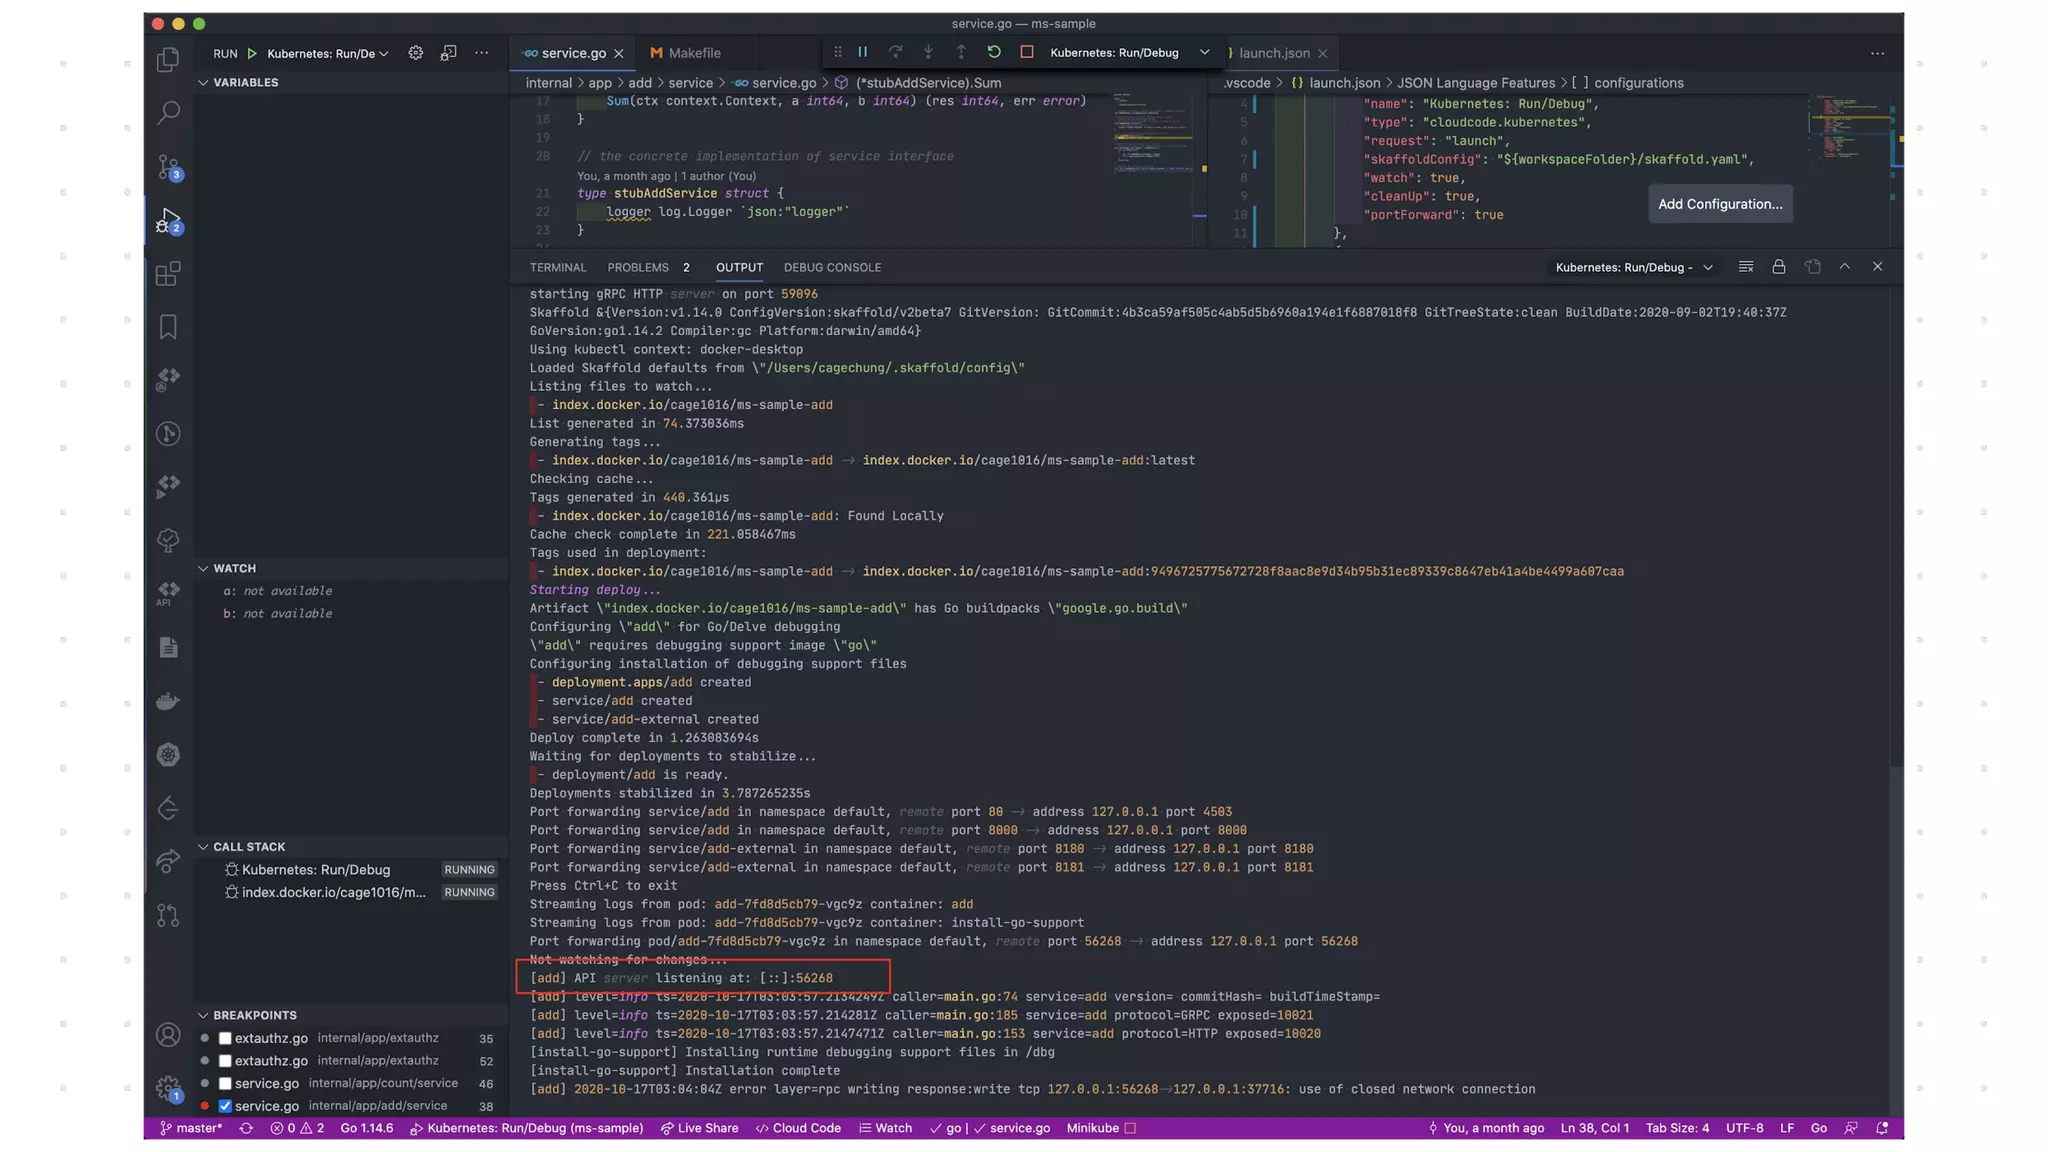Switch to the Makefile editor tab
This screenshot has width=2048, height=1152.
coord(693,53)
